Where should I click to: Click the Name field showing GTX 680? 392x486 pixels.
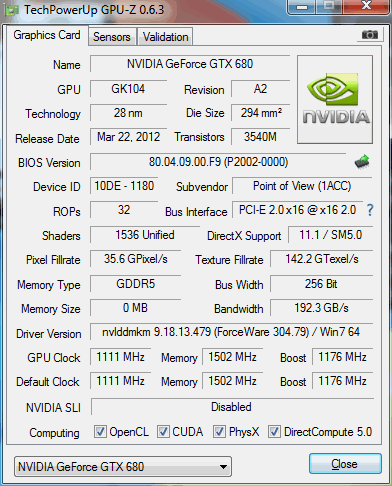coord(190,64)
